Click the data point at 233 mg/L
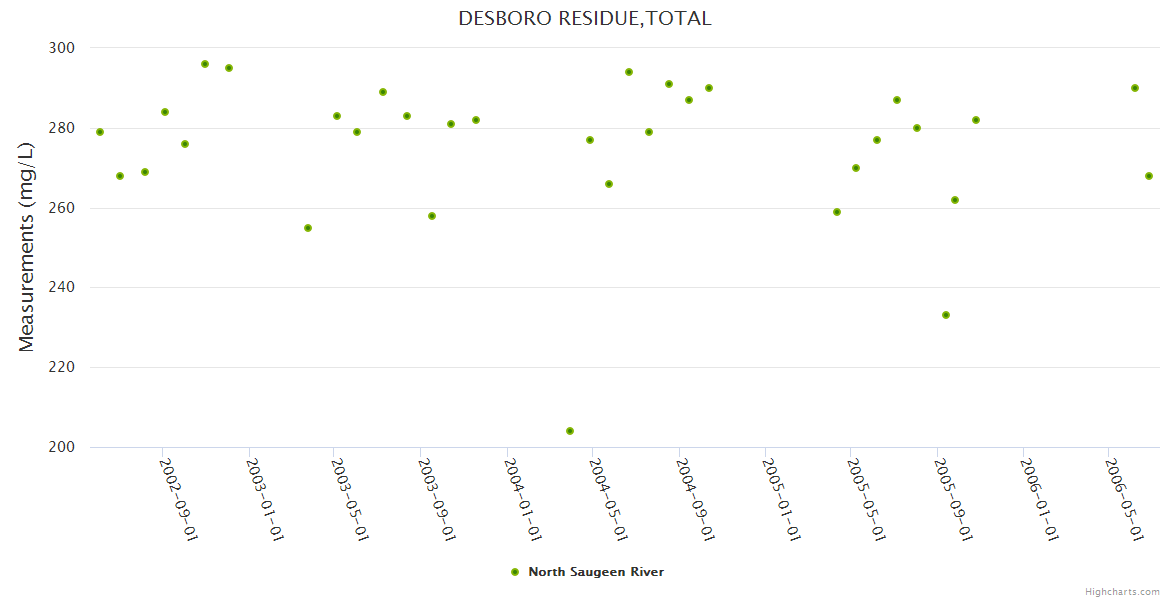The width and height of the screenshot is (1170, 600). [946, 315]
